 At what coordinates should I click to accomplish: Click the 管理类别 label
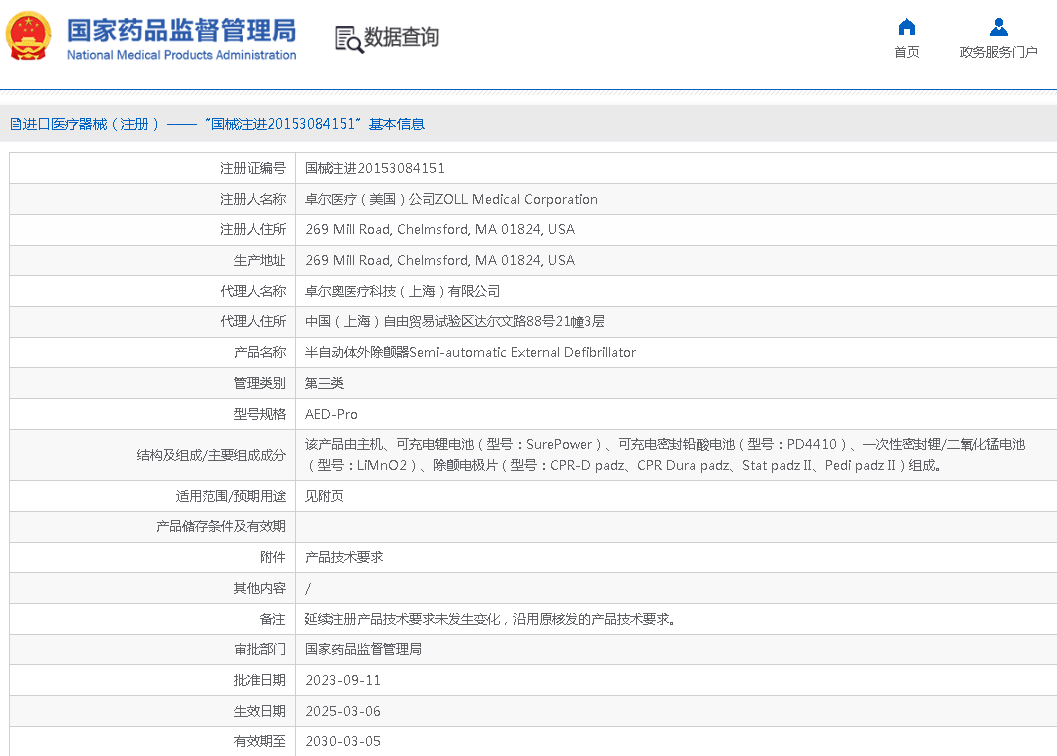click(x=260, y=383)
